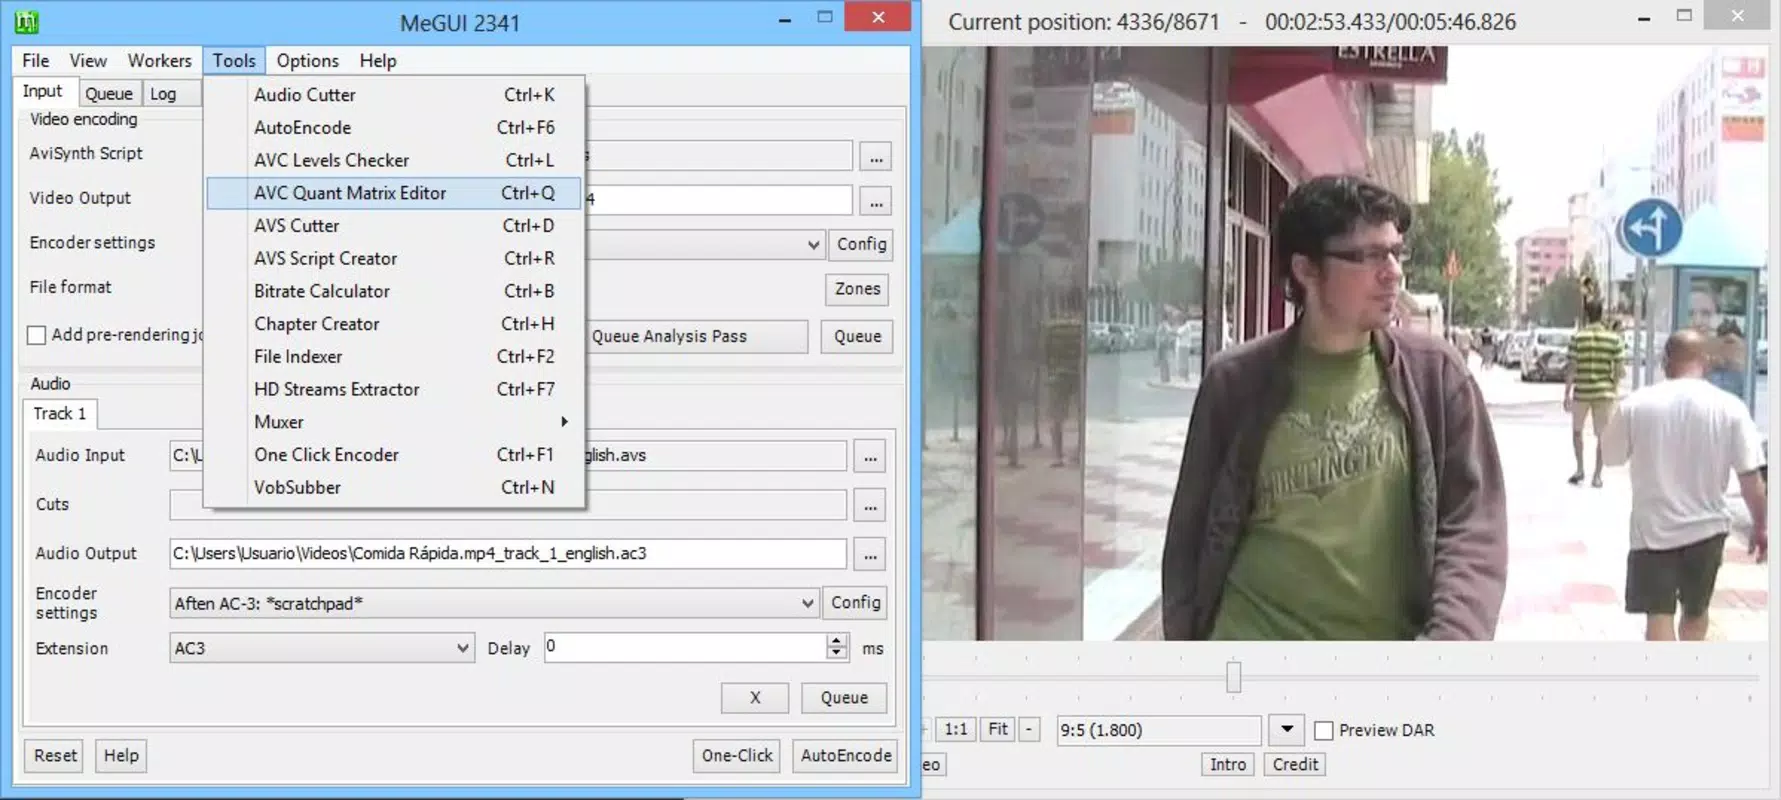The width and height of the screenshot is (1781, 800).
Task: Open AVS Script Creator
Action: [x=393, y=258]
